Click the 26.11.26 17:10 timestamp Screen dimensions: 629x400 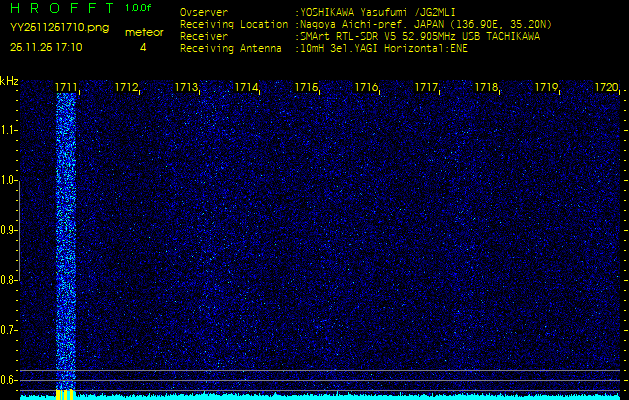(x=46, y=47)
